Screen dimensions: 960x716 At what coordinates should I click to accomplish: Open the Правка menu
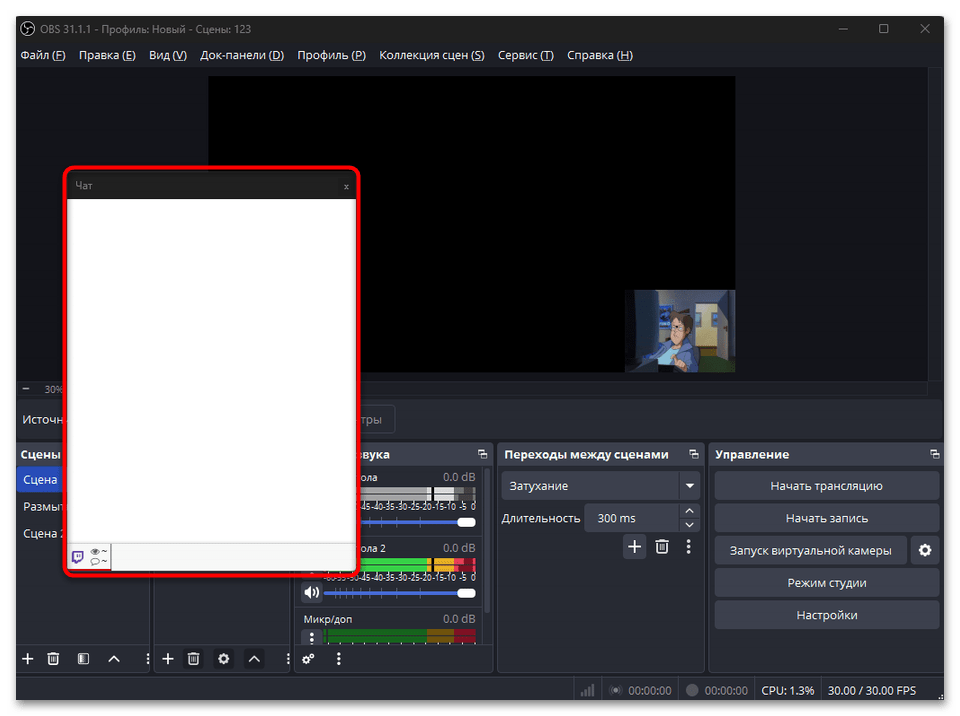click(107, 55)
